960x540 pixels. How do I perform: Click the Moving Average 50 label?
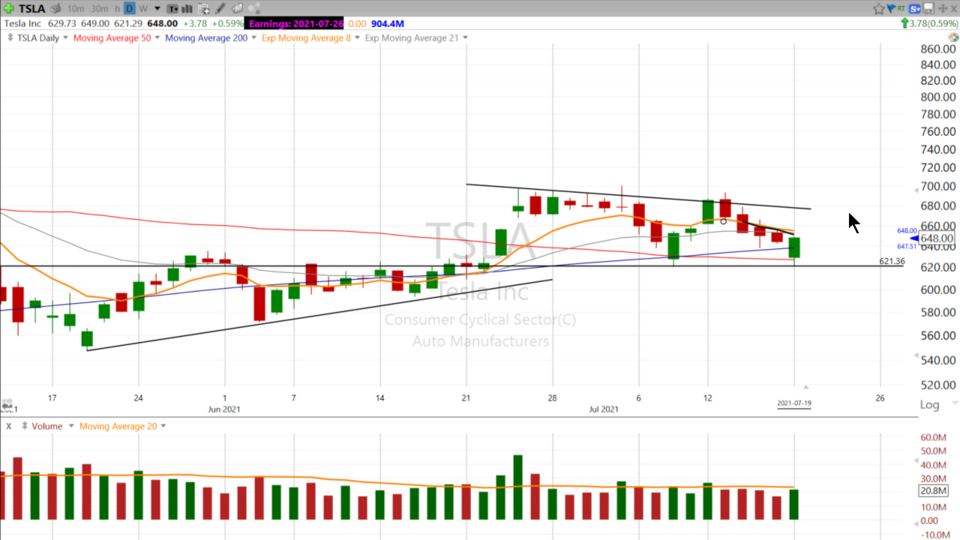click(x=112, y=38)
